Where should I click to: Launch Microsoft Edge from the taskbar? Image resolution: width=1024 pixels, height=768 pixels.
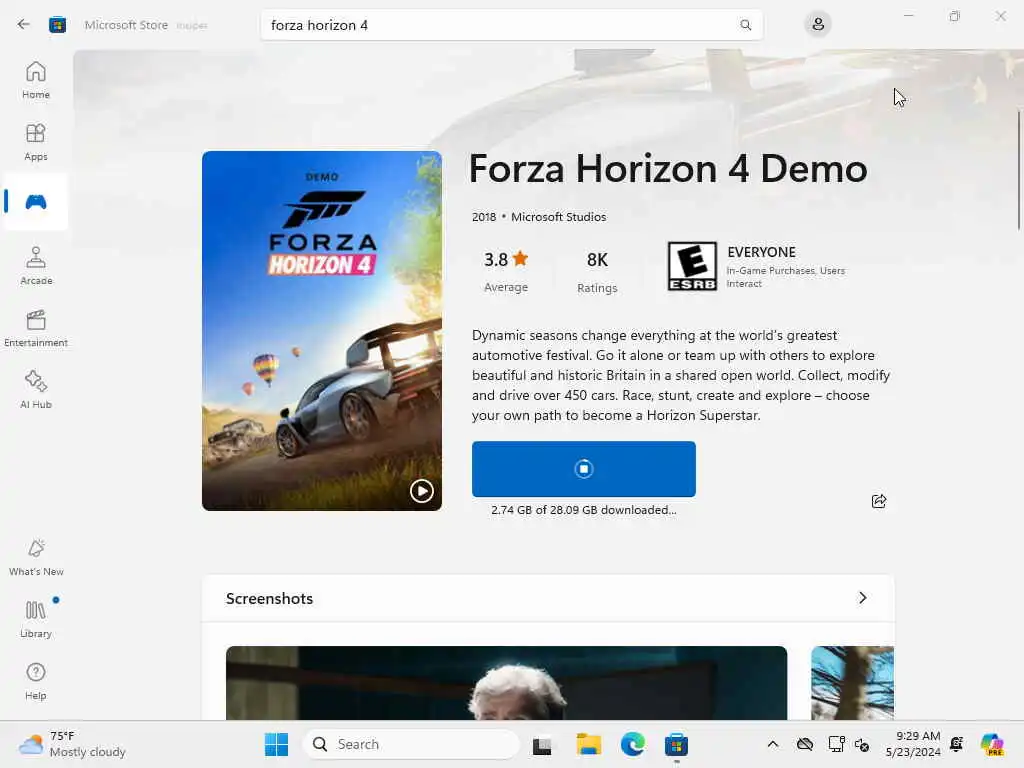coord(632,744)
